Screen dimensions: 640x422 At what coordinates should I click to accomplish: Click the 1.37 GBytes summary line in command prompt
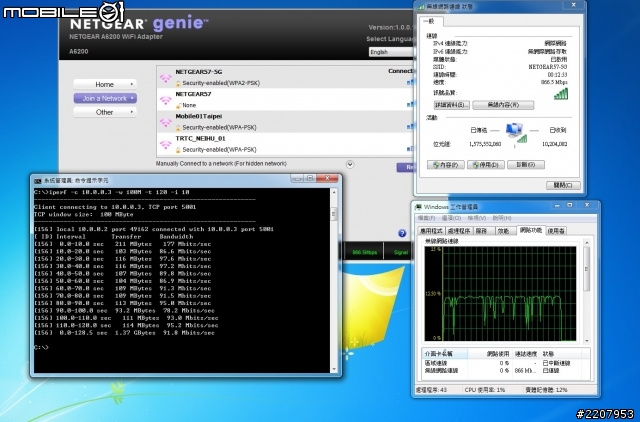point(124,333)
